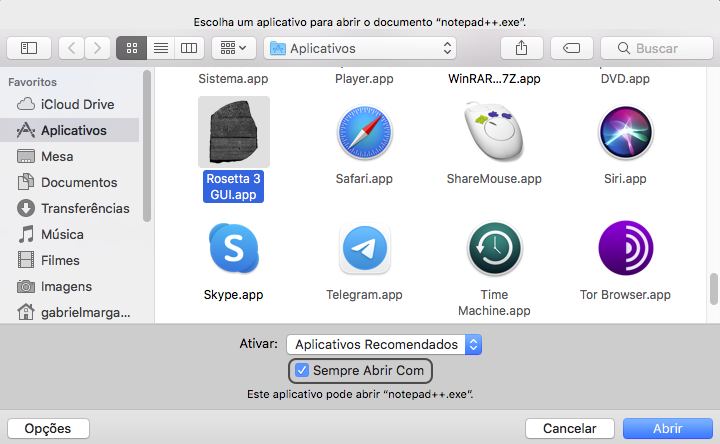Select the Telegram app icon
The width and height of the screenshot is (720, 444).
click(365, 248)
